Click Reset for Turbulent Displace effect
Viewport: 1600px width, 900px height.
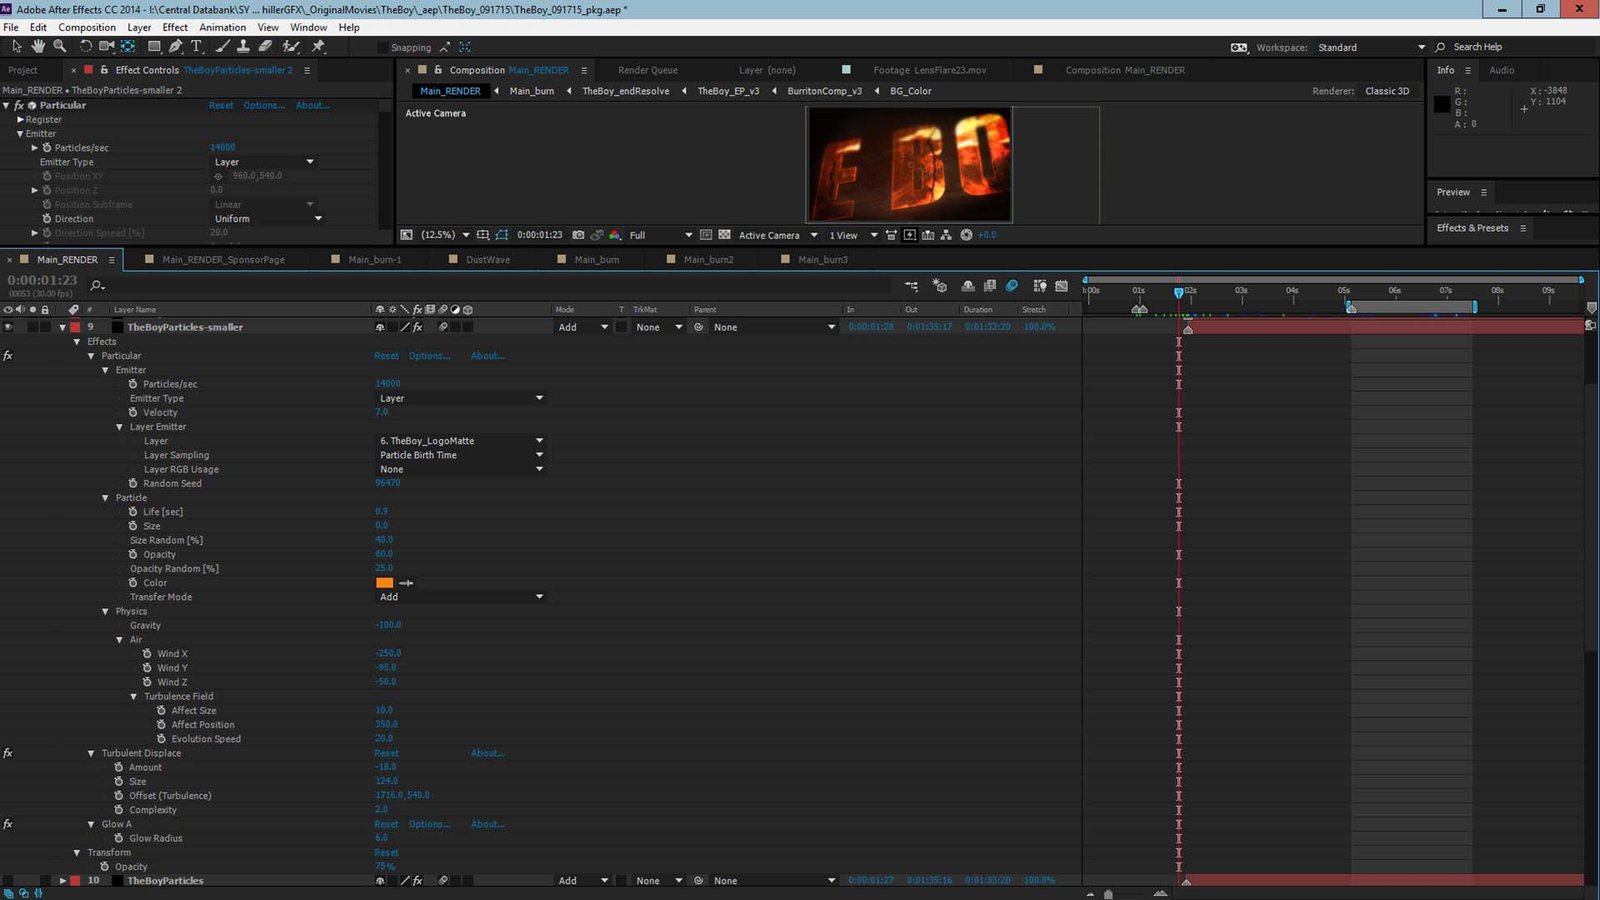[x=386, y=753]
